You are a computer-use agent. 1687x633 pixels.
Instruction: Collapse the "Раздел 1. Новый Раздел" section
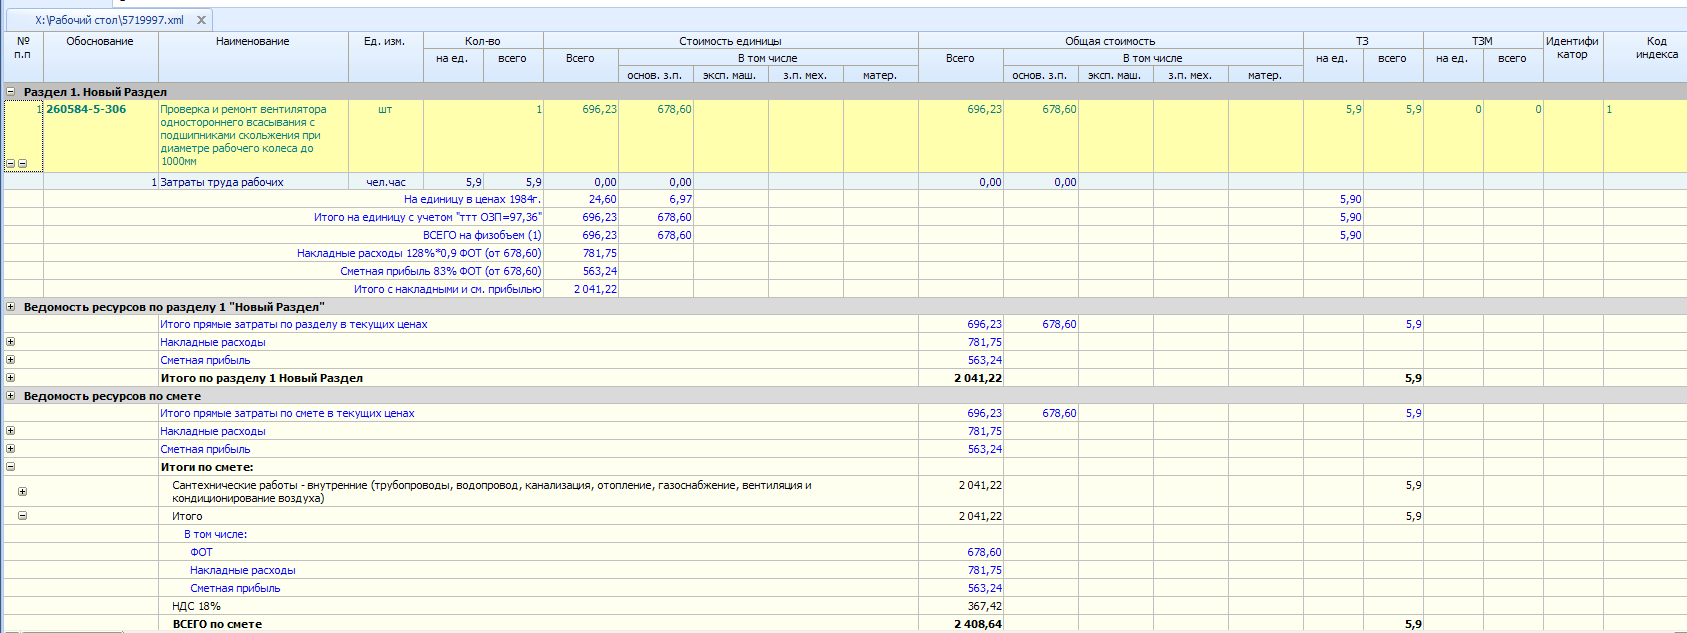pyautogui.click(x=11, y=92)
